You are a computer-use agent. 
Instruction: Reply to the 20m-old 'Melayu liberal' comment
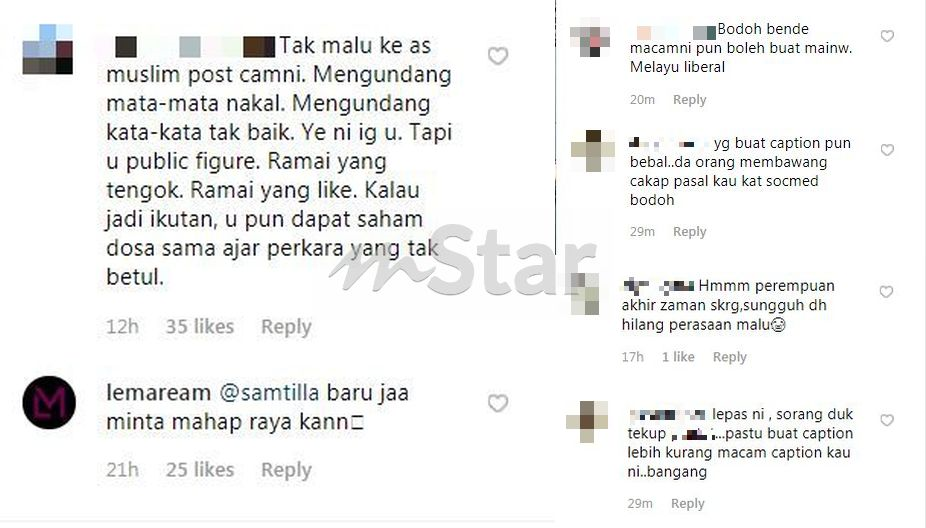pos(689,100)
